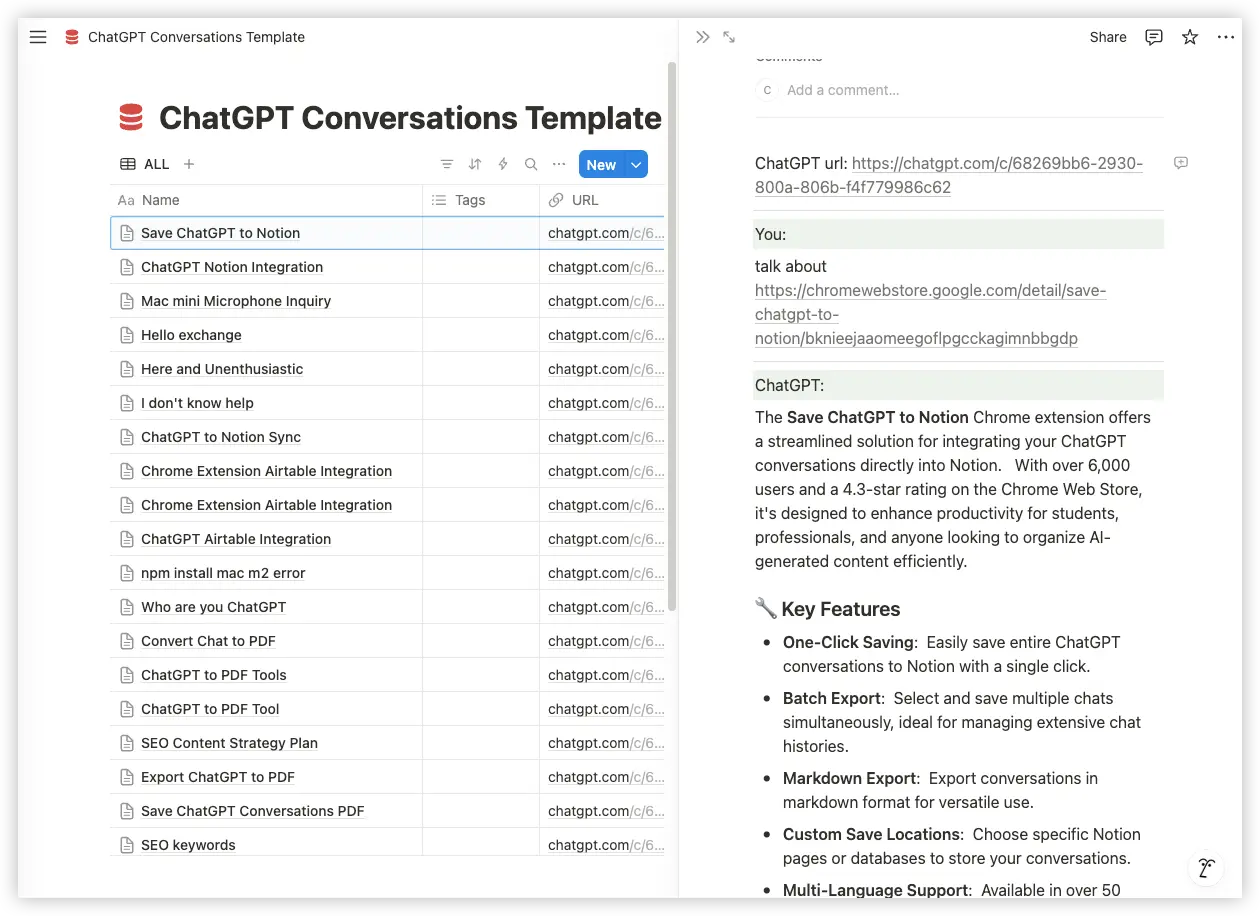The height and width of the screenshot is (916, 1260).
Task: Click the blue New button
Action: click(x=601, y=165)
